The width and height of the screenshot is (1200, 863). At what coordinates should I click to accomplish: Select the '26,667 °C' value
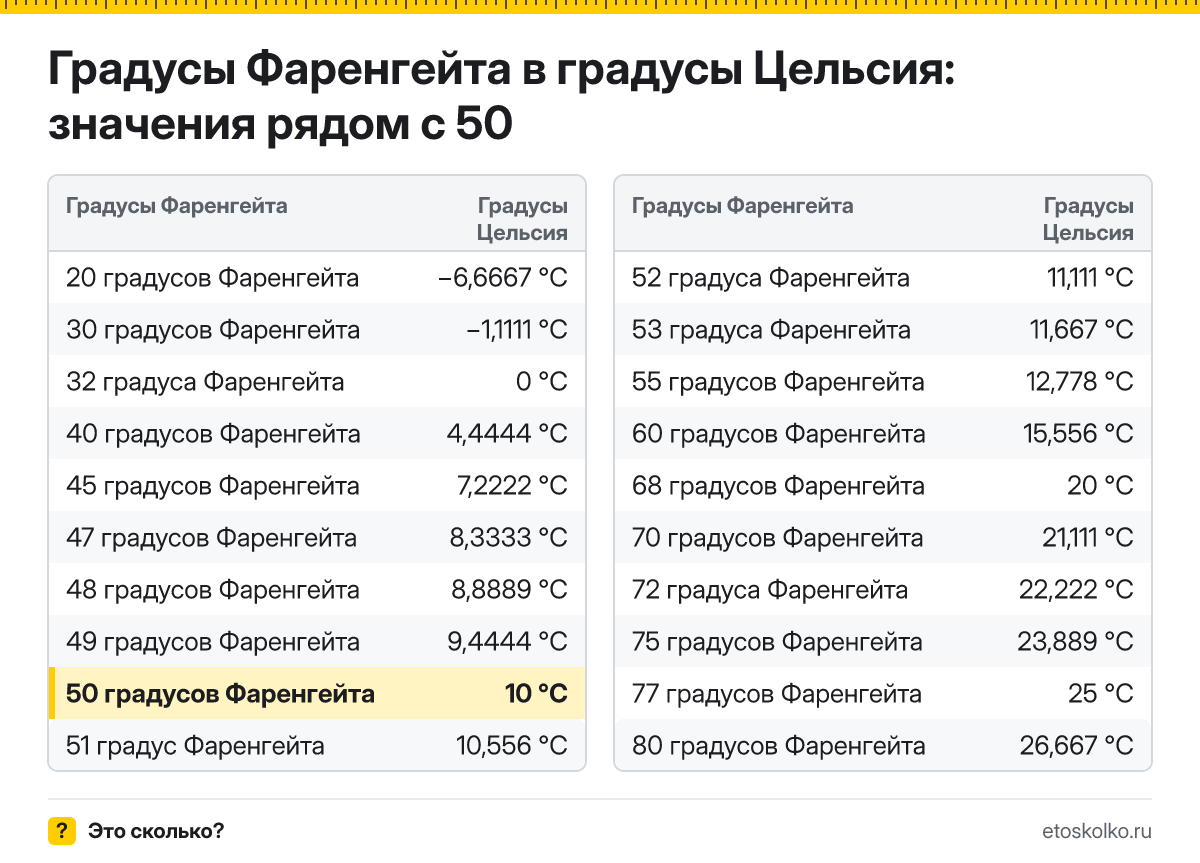tap(1077, 746)
